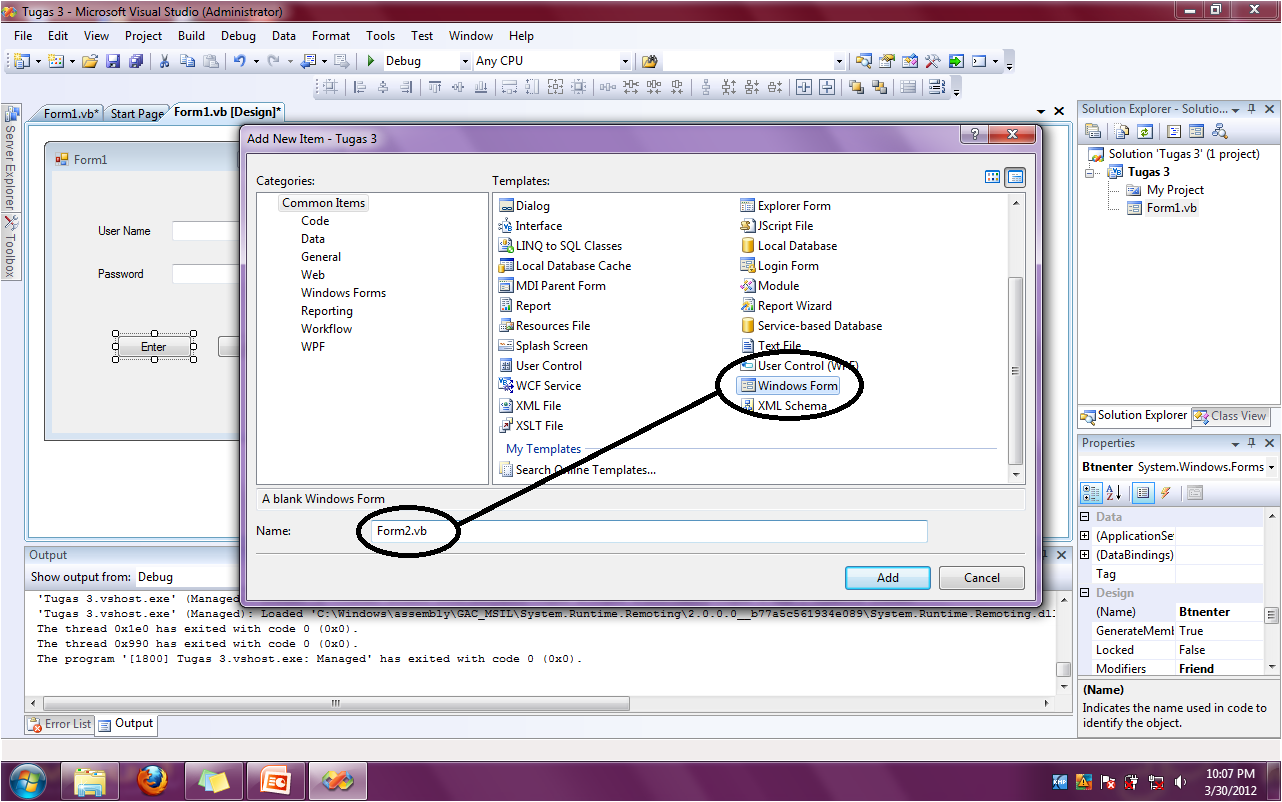This screenshot has width=1282, height=802.
Task: Click the Enter button on Form1
Action: tap(153, 347)
